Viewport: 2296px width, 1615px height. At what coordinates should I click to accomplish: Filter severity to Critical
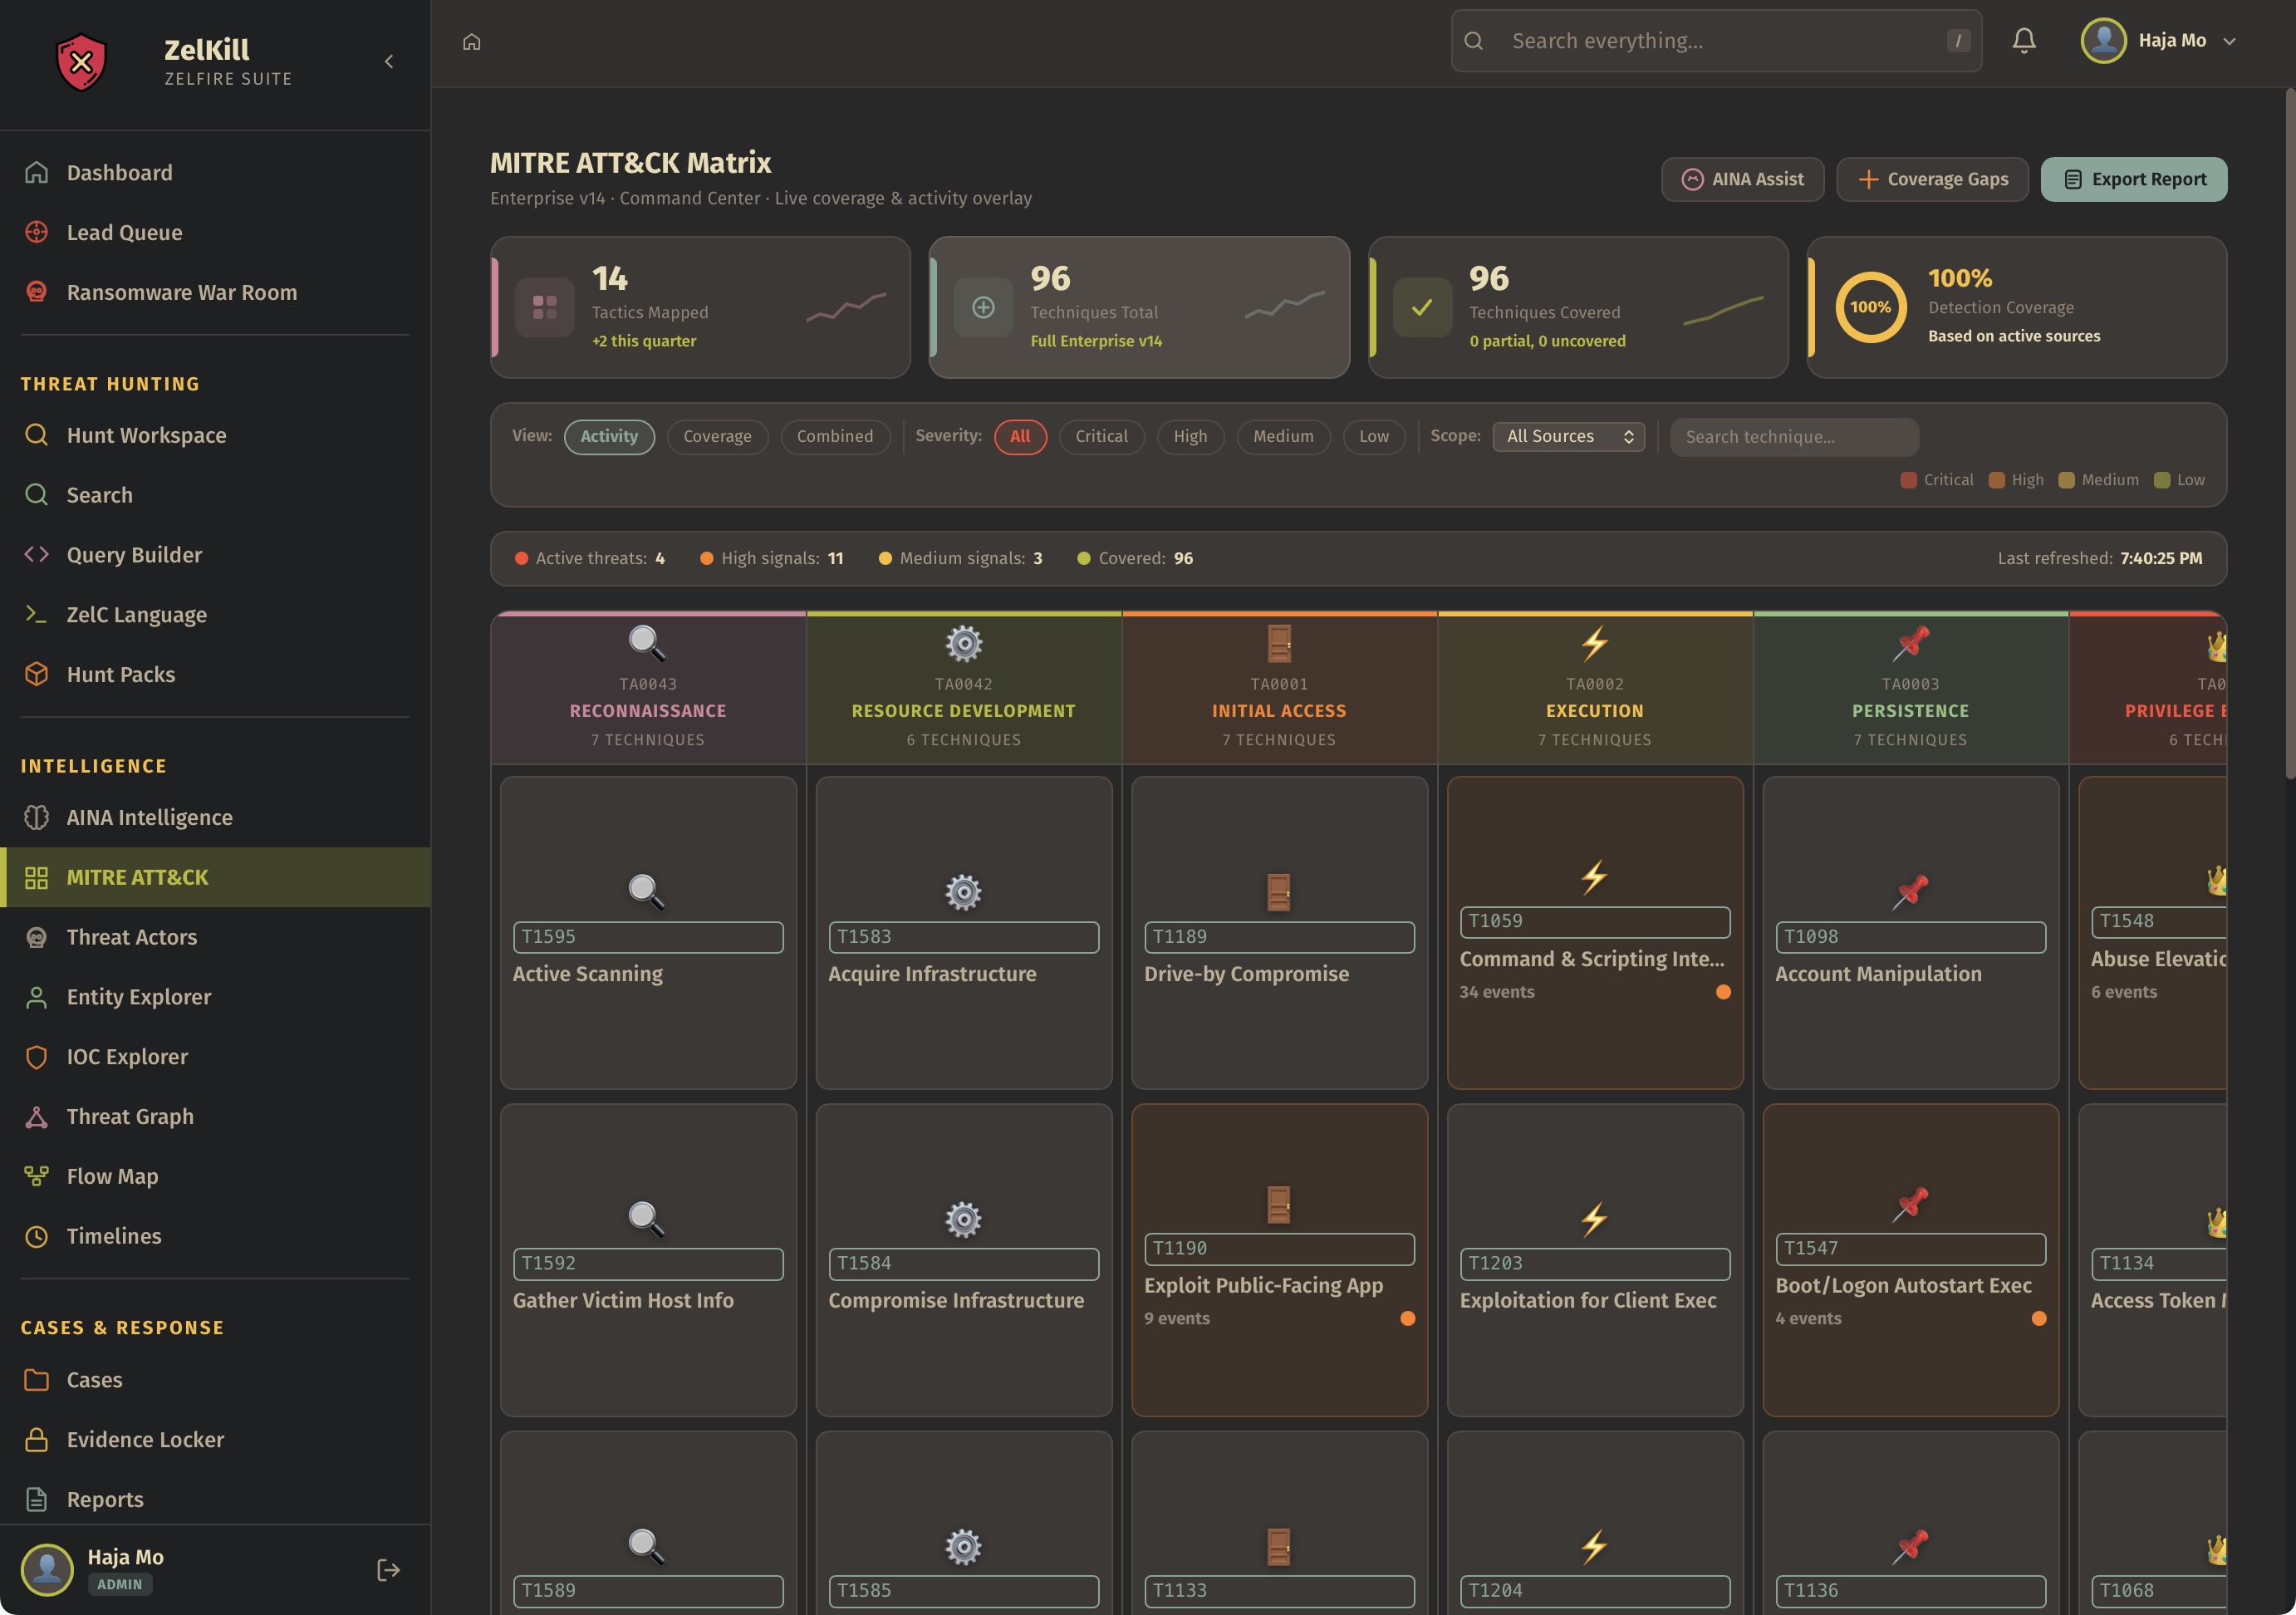[1100, 437]
